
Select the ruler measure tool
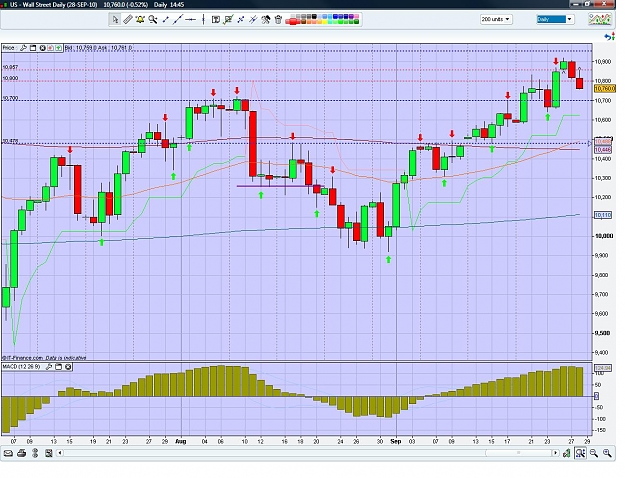click(128, 19)
